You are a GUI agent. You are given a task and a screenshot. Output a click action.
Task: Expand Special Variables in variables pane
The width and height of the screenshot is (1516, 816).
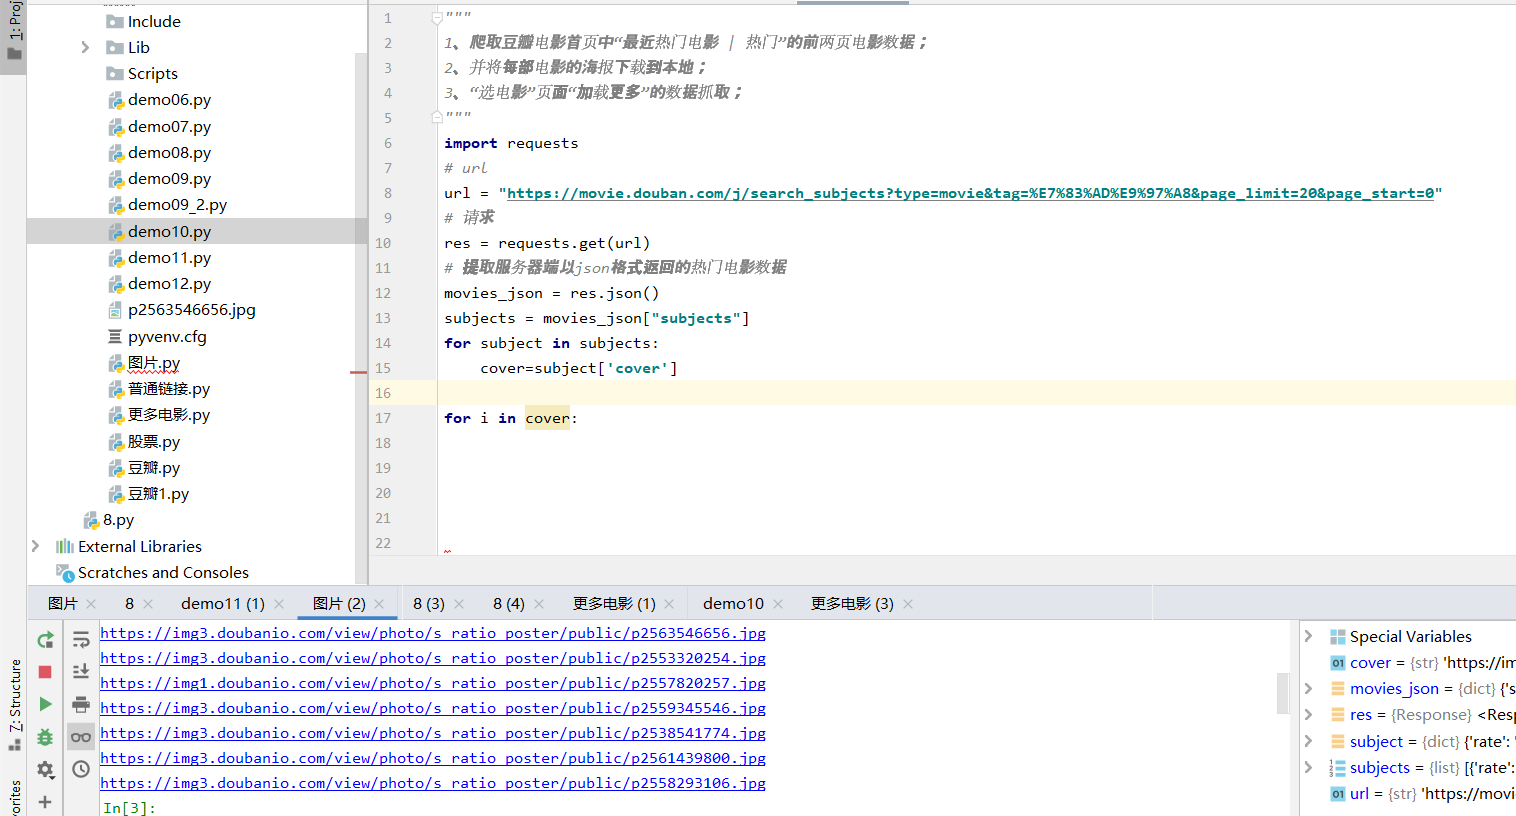tap(1308, 636)
